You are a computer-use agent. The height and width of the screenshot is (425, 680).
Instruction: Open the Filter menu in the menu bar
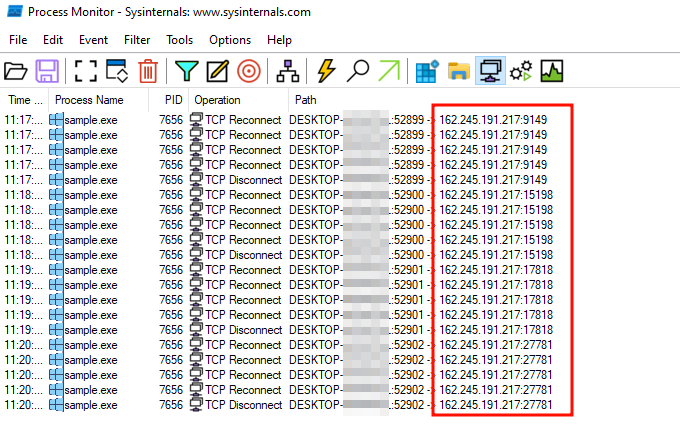pyautogui.click(x=136, y=40)
